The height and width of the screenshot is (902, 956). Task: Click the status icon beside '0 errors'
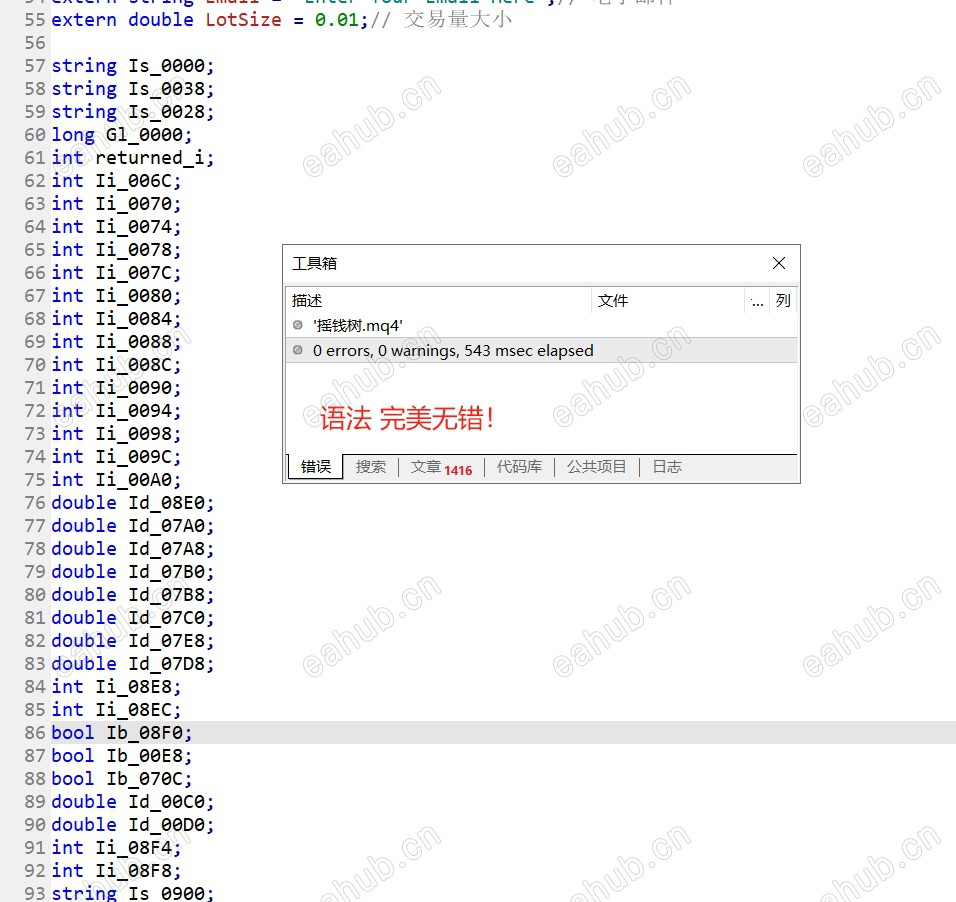(298, 350)
